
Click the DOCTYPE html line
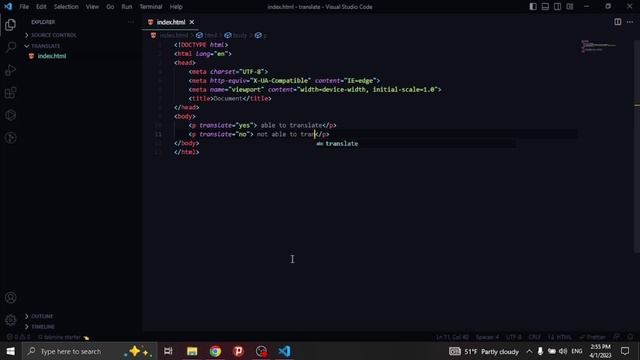(x=201, y=45)
